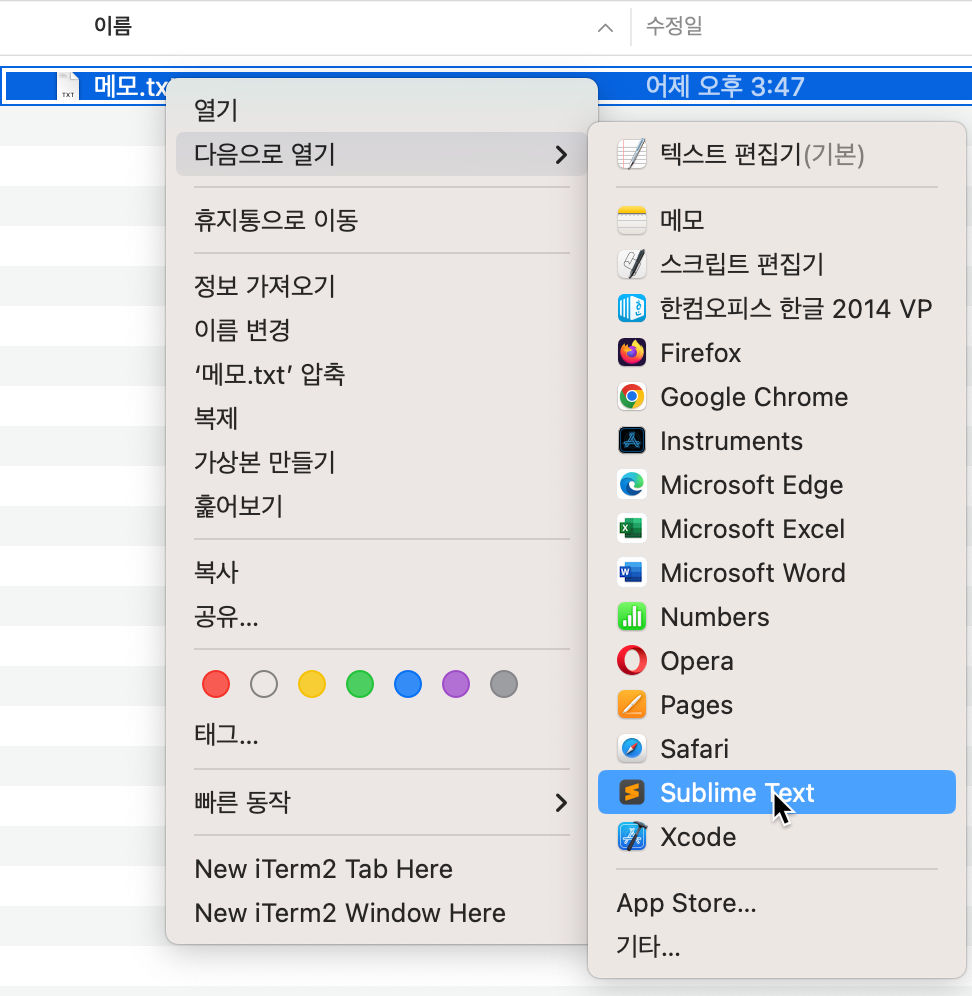The width and height of the screenshot is (972, 996).
Task: Apply the red tag color
Action: 216,684
